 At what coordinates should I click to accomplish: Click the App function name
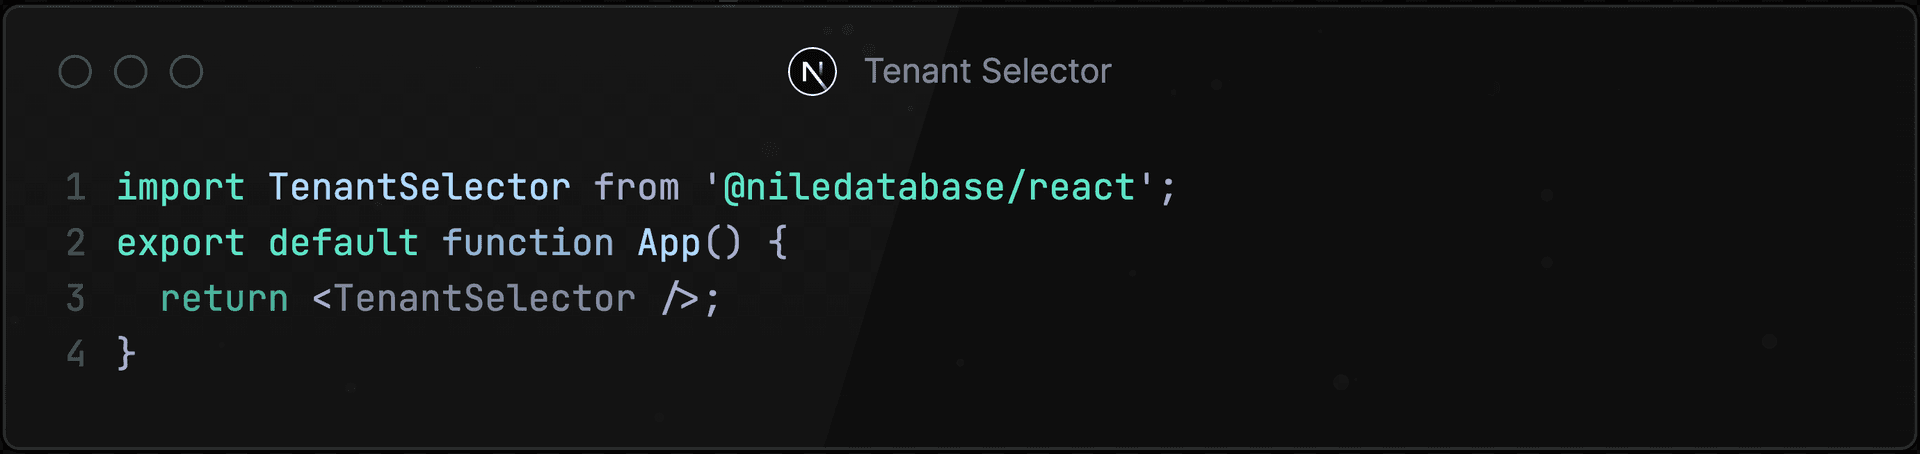click(669, 243)
